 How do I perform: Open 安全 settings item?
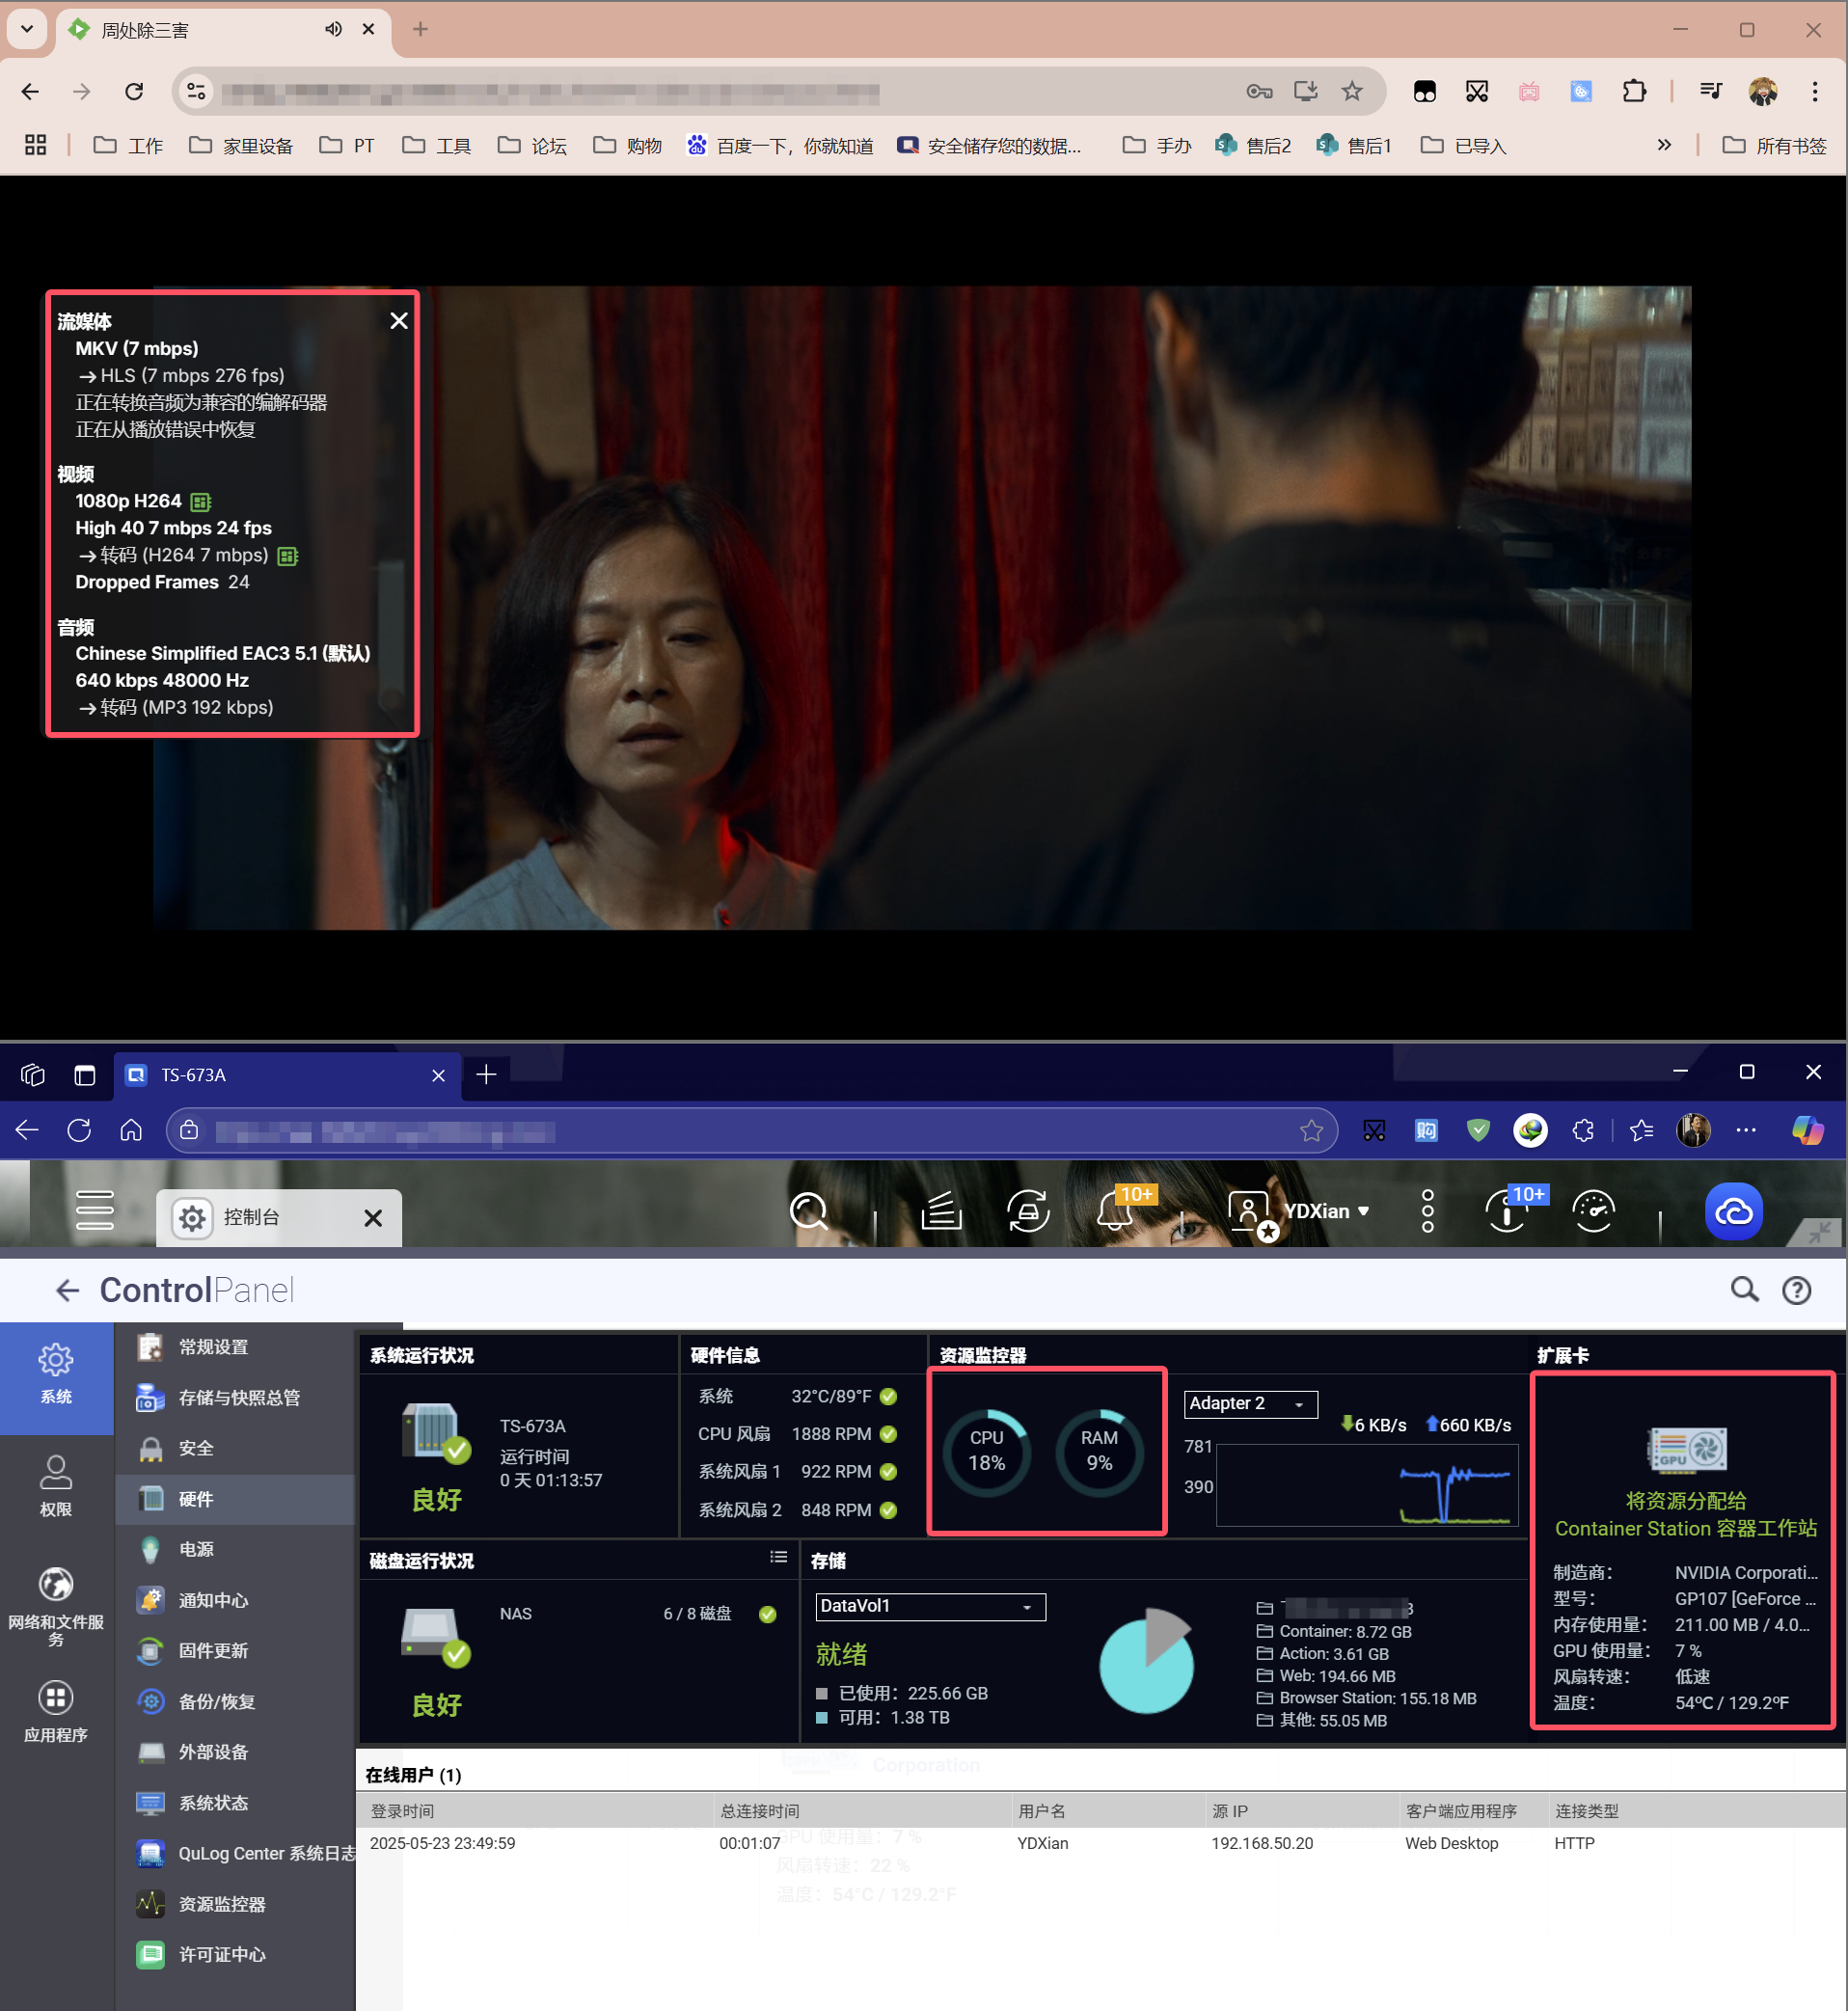click(235, 1448)
